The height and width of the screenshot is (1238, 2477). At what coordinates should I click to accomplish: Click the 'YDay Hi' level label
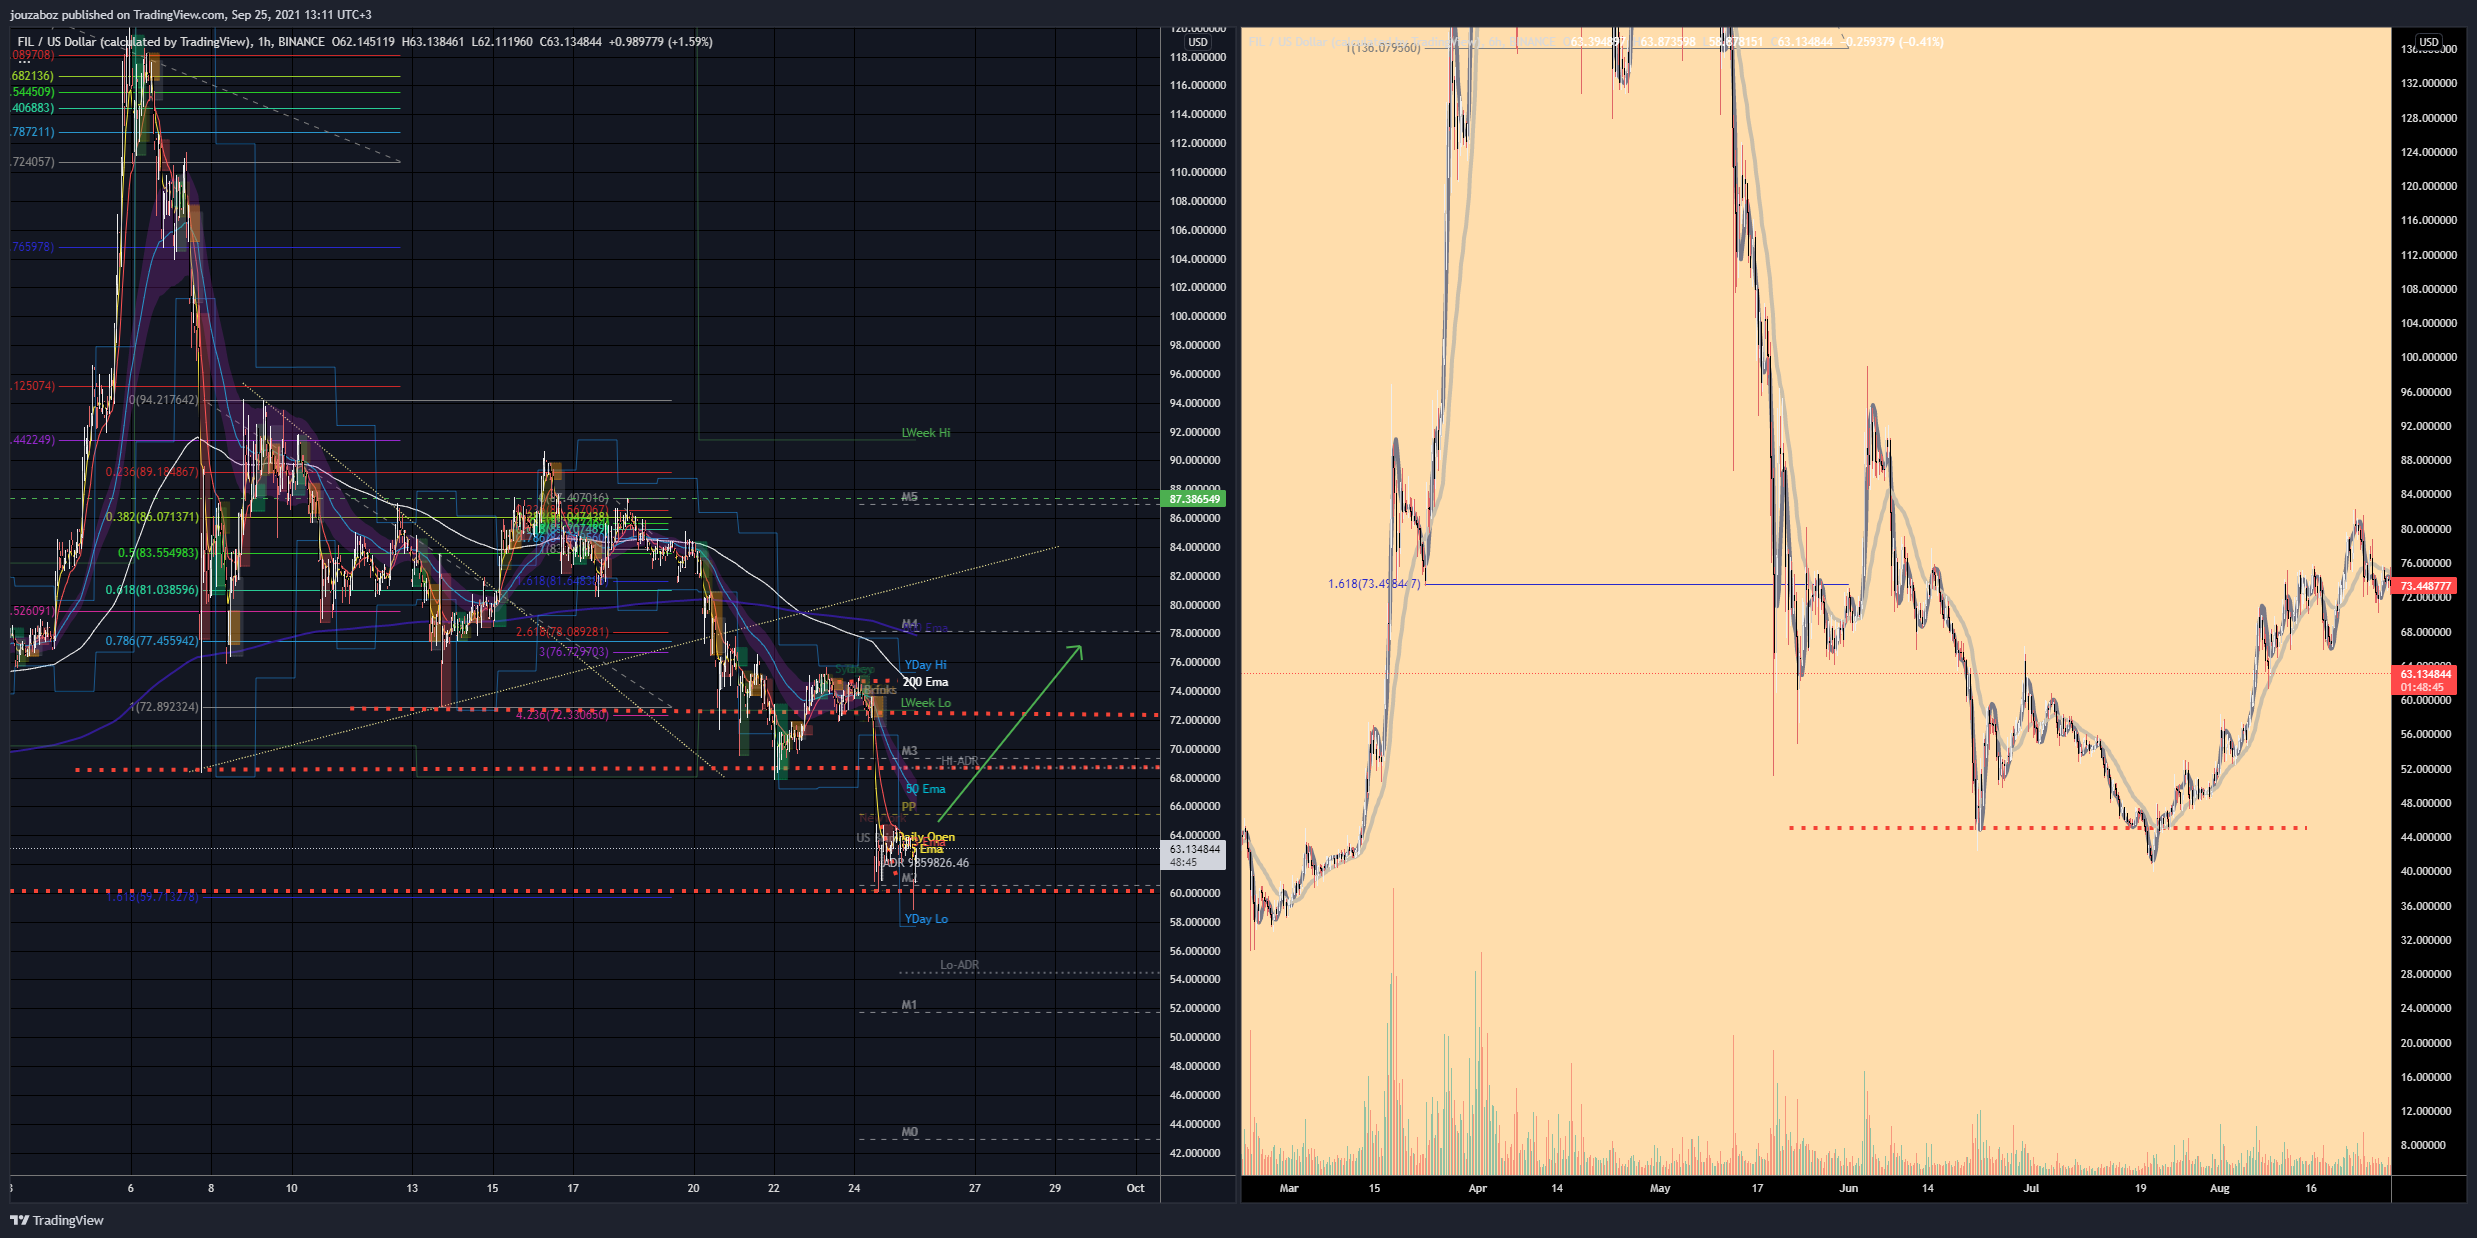(x=925, y=665)
